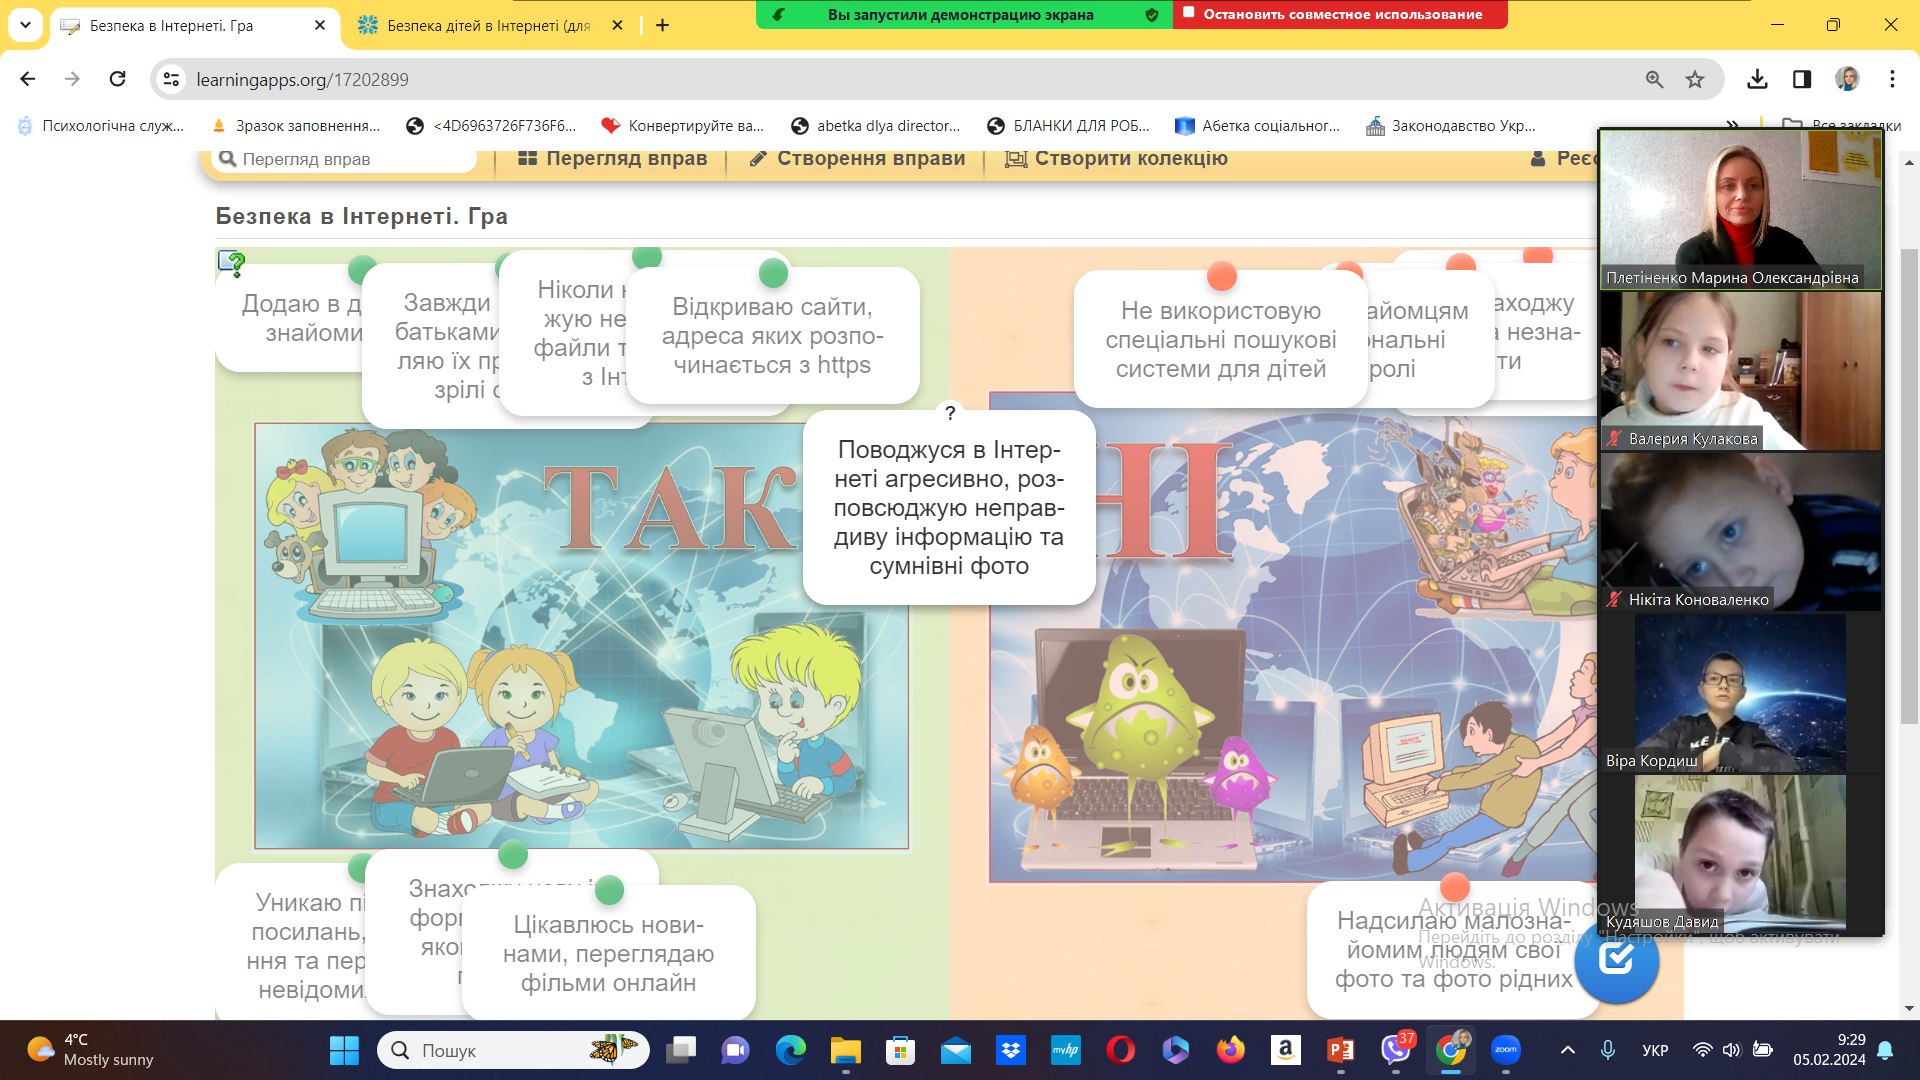Open PowerPoint from the taskbar
This screenshot has width=1920, height=1080.
coord(1340,1050)
